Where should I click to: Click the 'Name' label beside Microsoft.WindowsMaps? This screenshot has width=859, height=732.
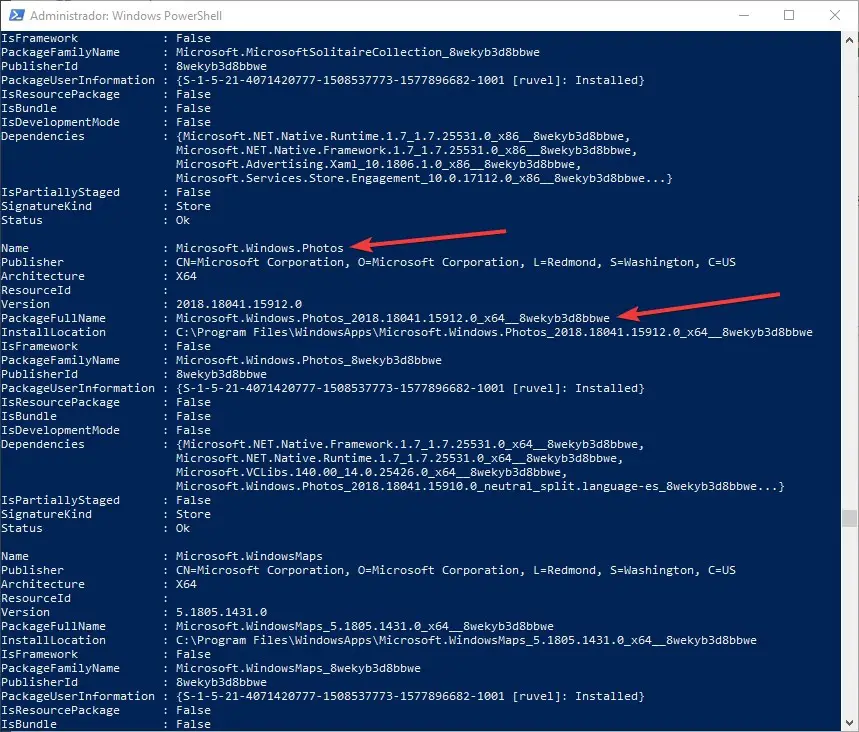point(15,556)
